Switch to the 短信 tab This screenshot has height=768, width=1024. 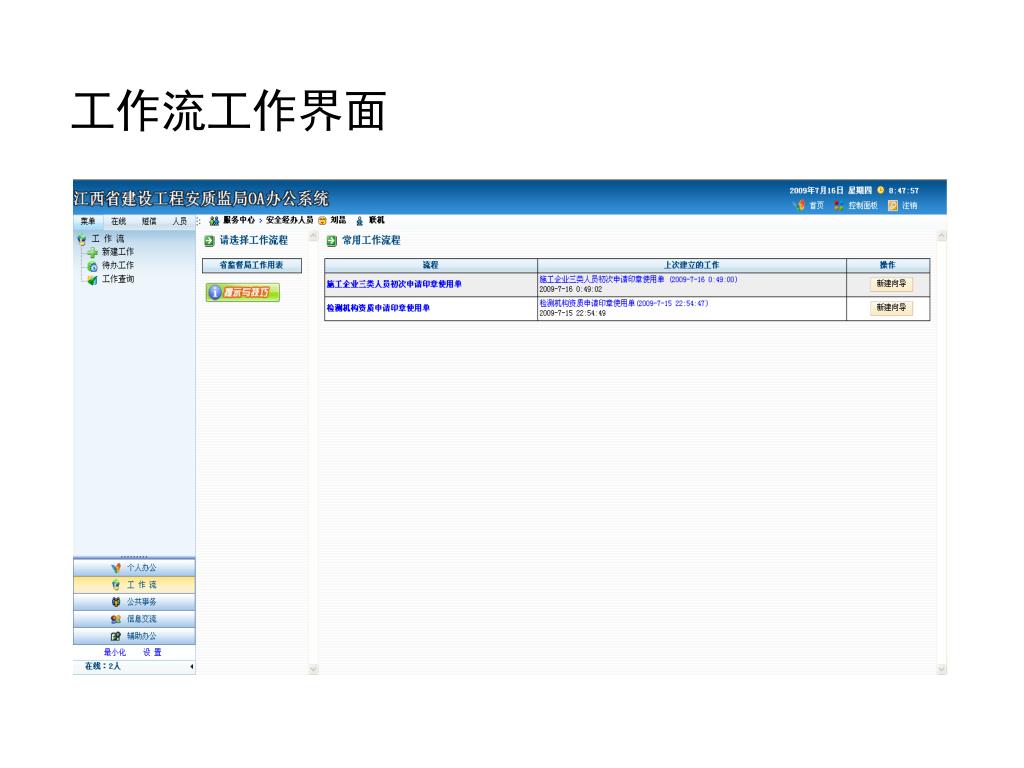(148, 221)
